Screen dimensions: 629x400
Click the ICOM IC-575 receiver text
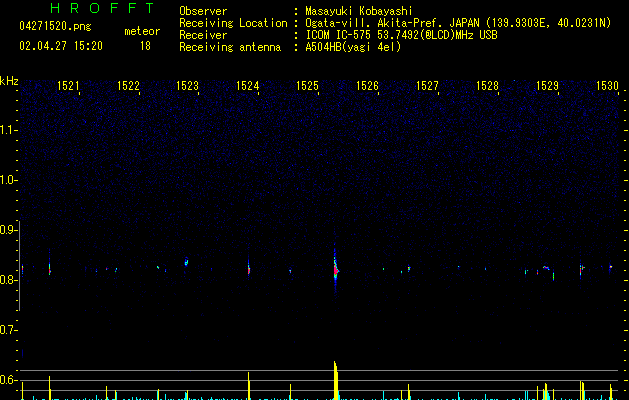point(401,35)
